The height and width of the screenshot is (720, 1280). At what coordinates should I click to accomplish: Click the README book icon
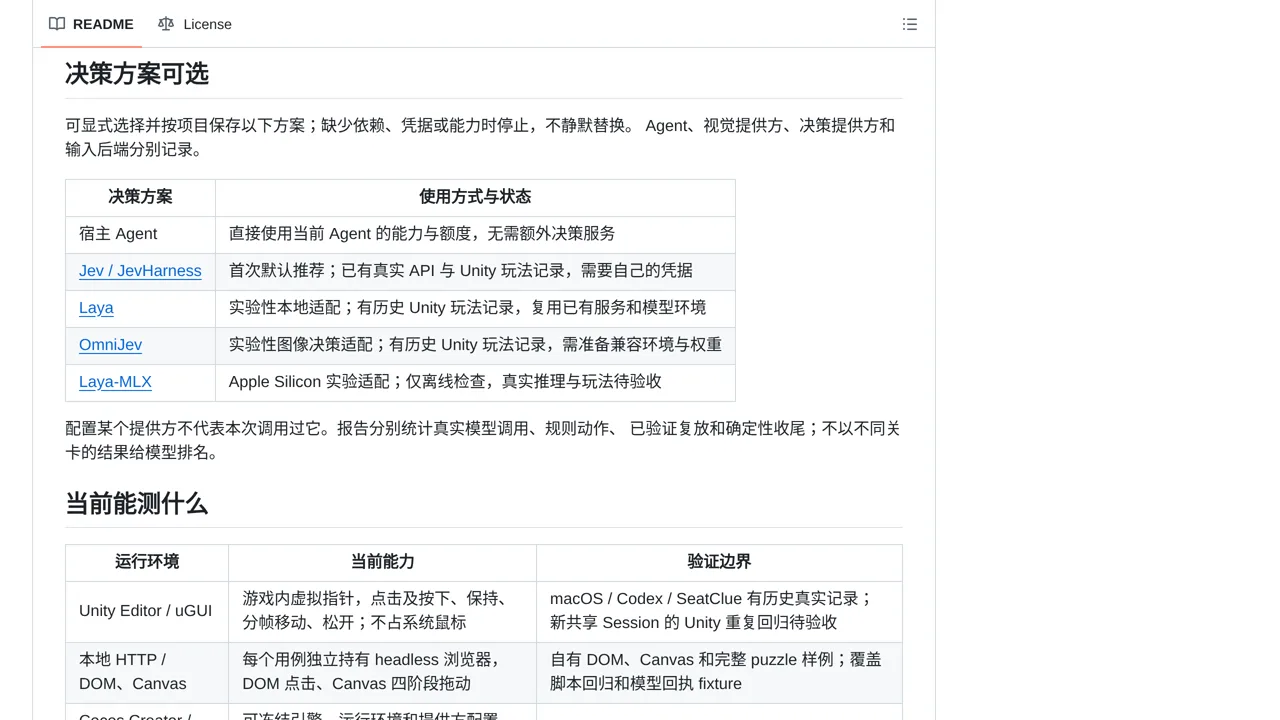(57, 24)
